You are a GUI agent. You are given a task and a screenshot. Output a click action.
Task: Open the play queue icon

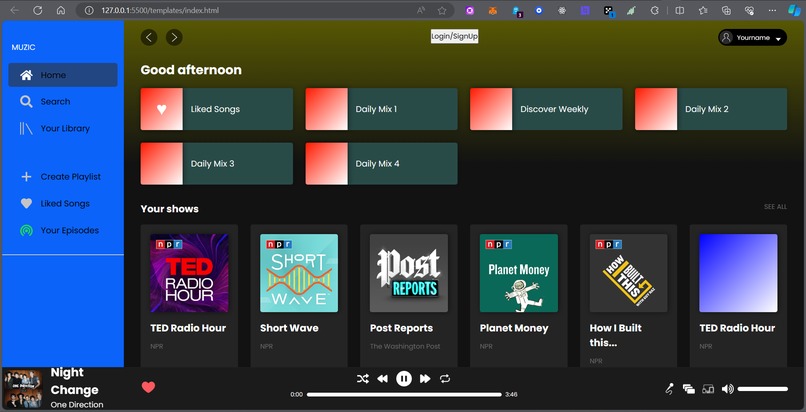click(x=689, y=389)
